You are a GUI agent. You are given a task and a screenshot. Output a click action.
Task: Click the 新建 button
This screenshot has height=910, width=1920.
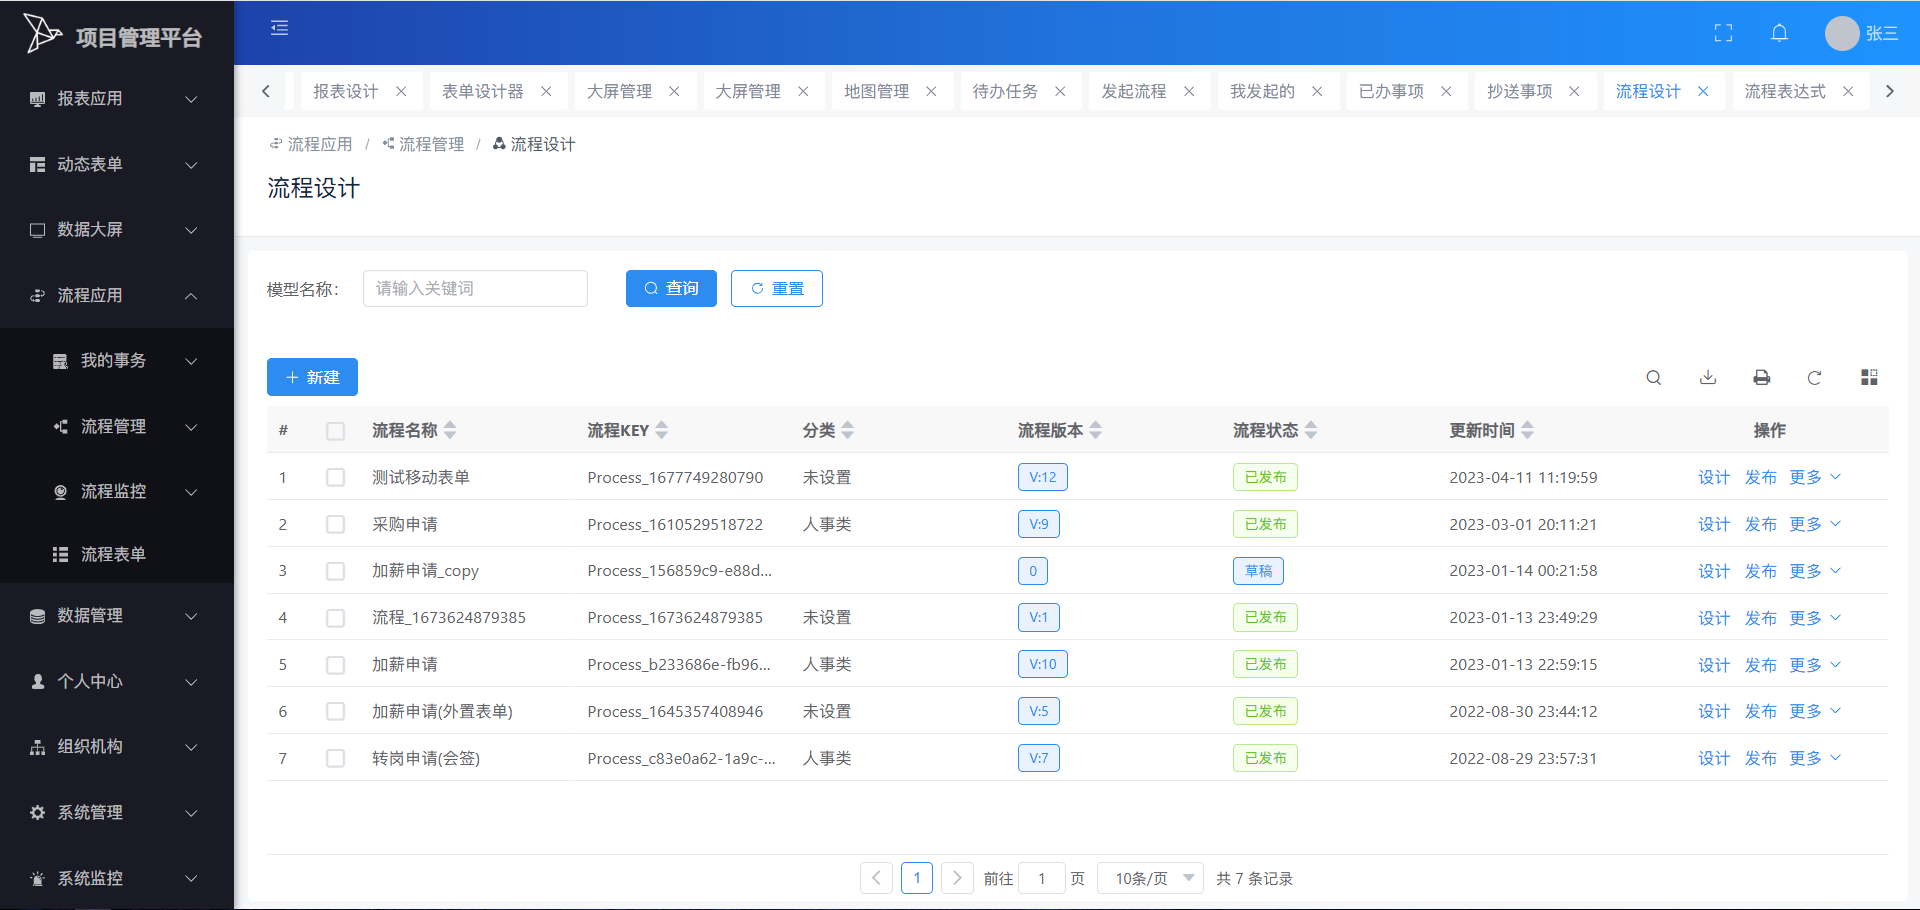(x=312, y=377)
